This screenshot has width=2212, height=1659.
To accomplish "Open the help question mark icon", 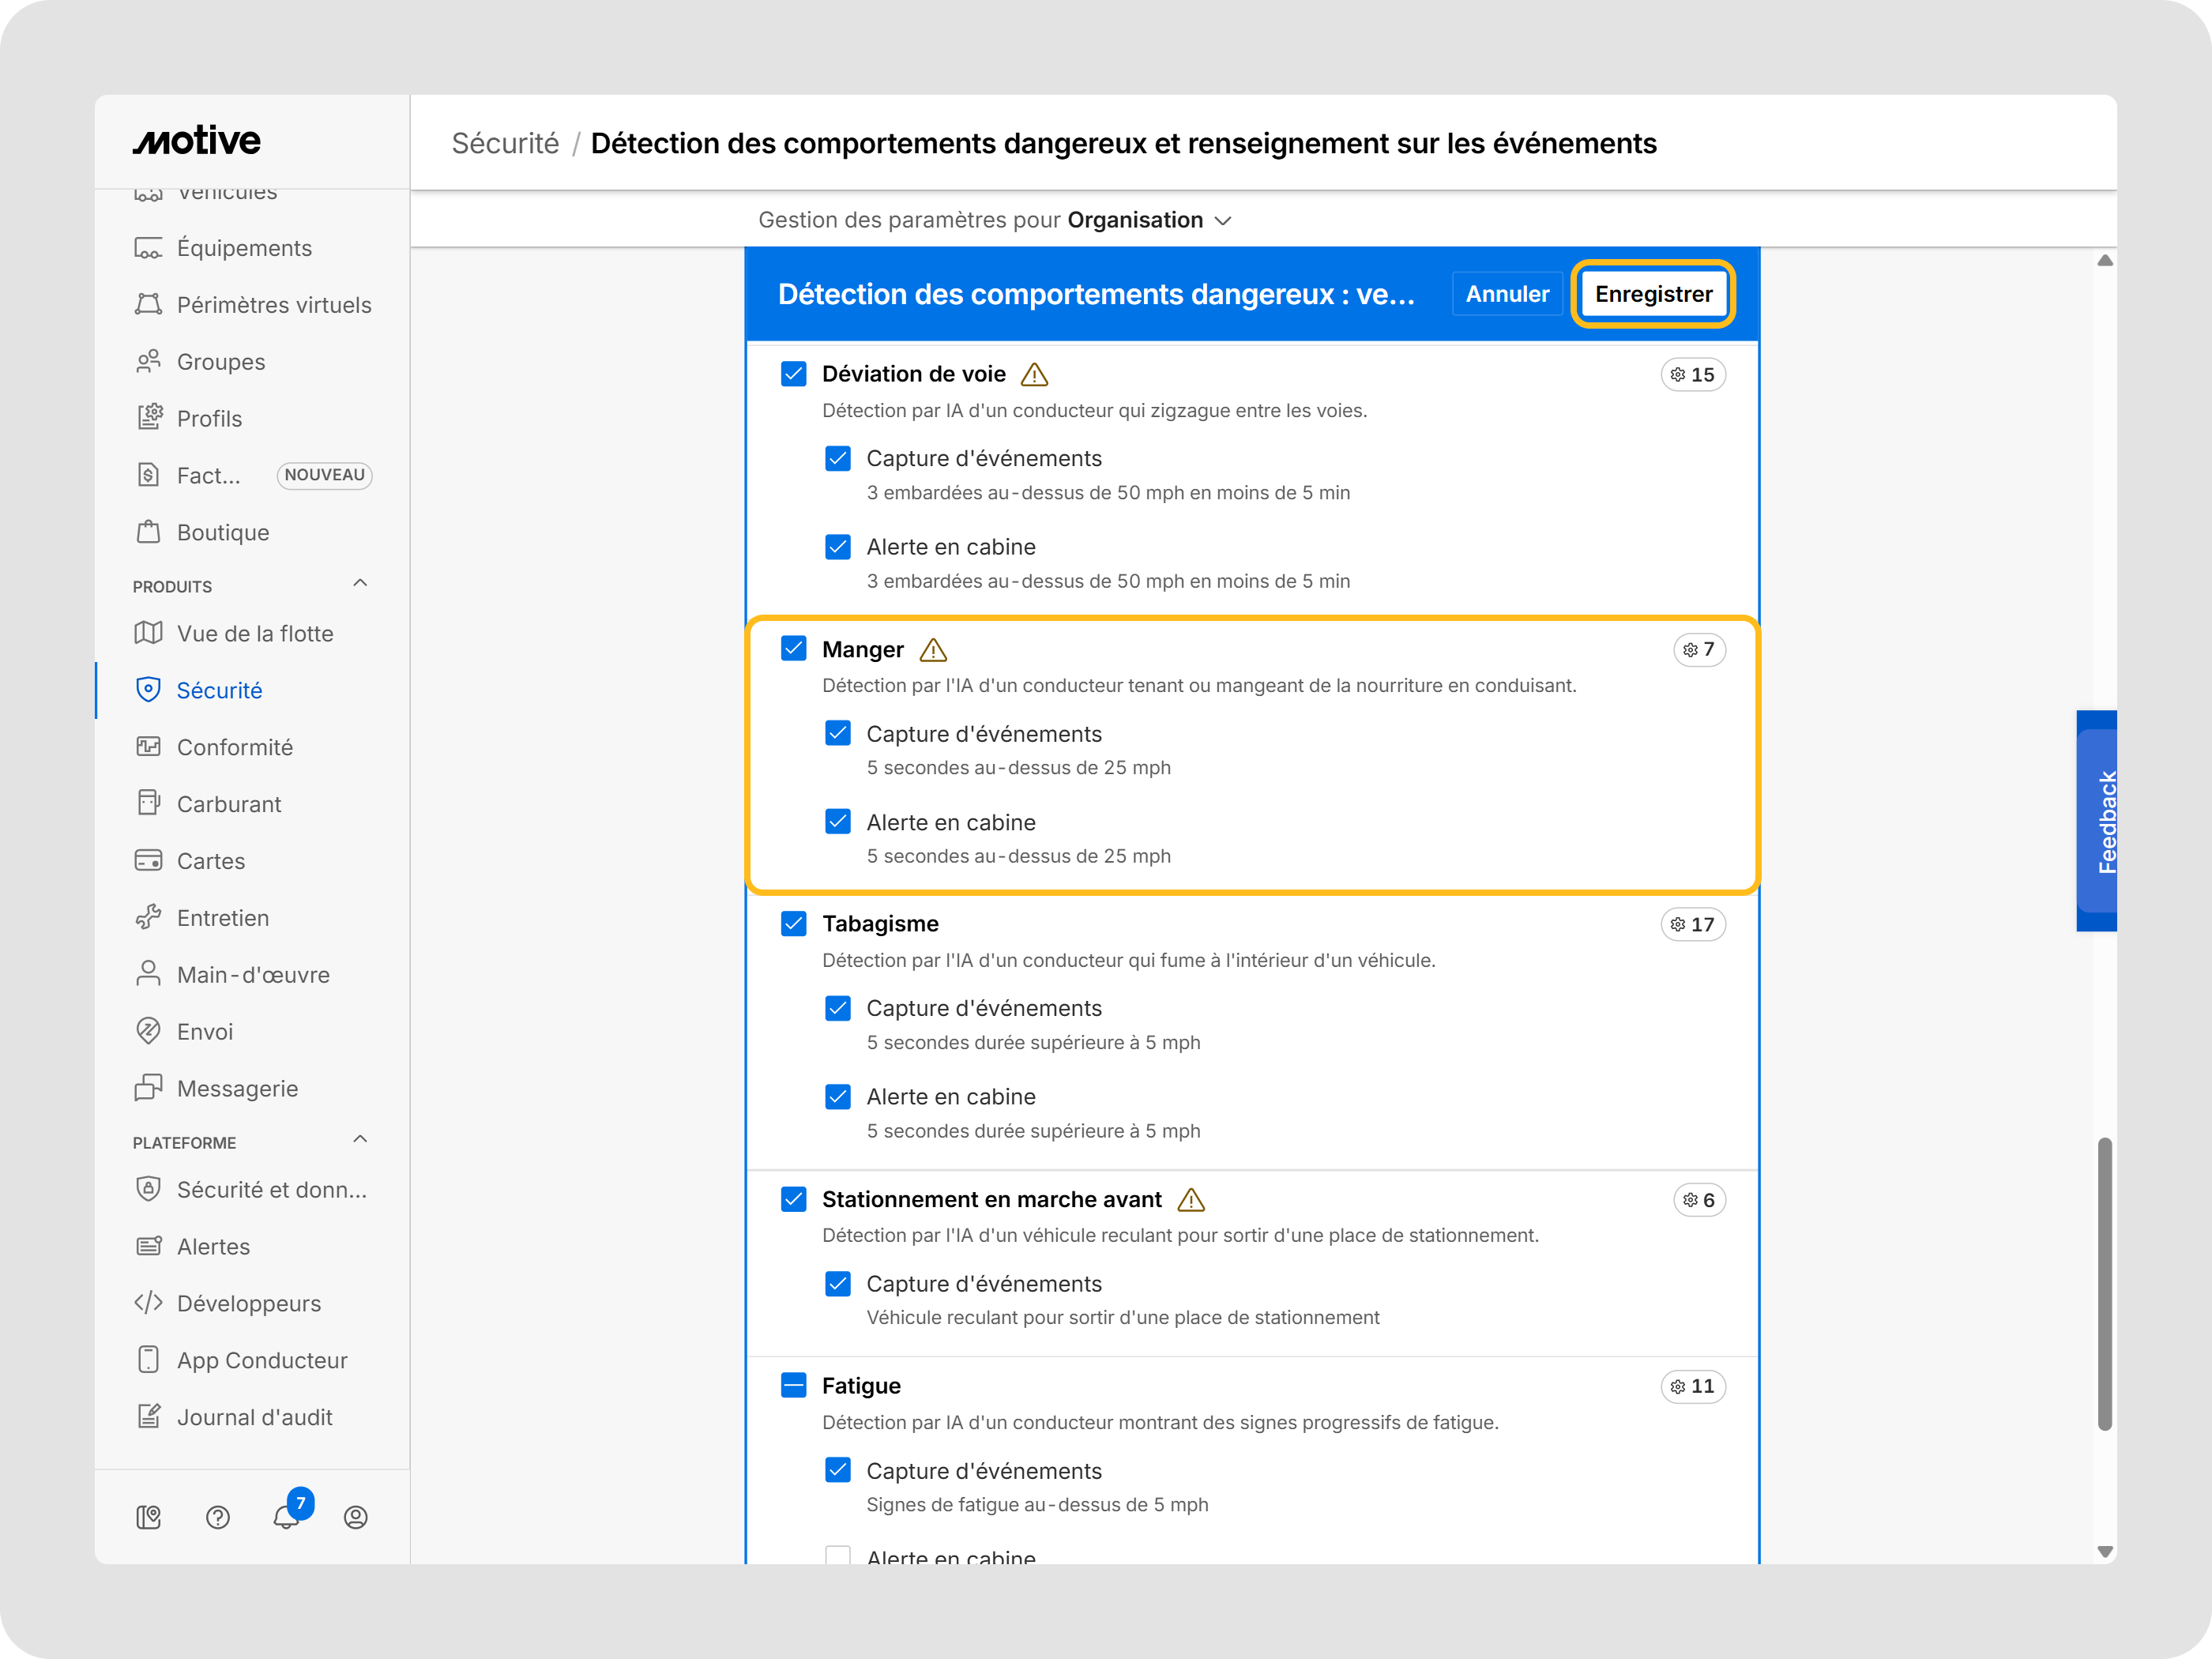I will coord(218,1517).
